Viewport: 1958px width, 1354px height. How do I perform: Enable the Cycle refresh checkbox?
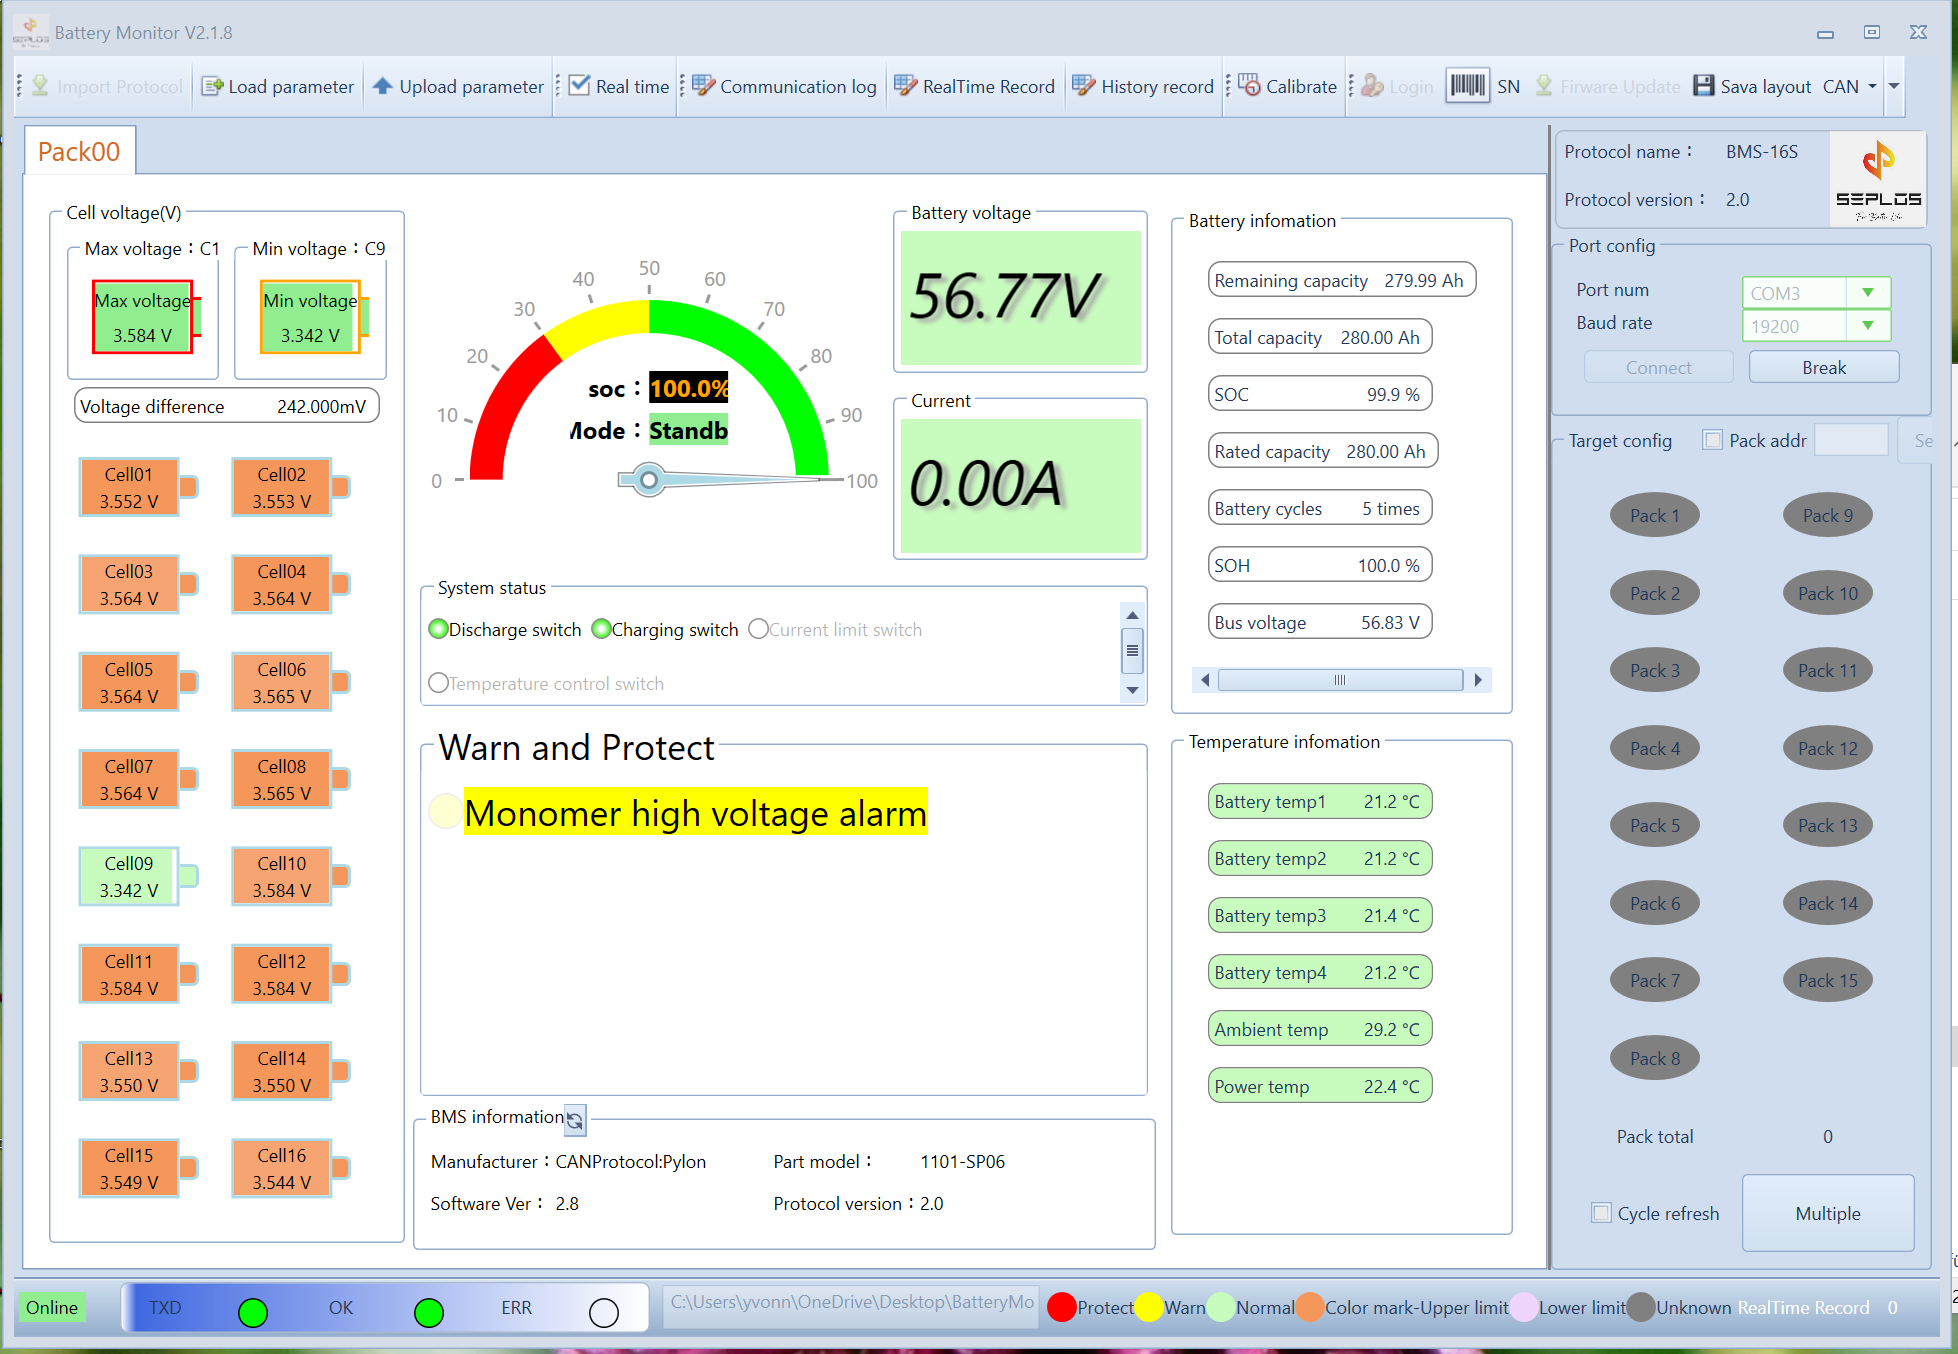(1601, 1213)
